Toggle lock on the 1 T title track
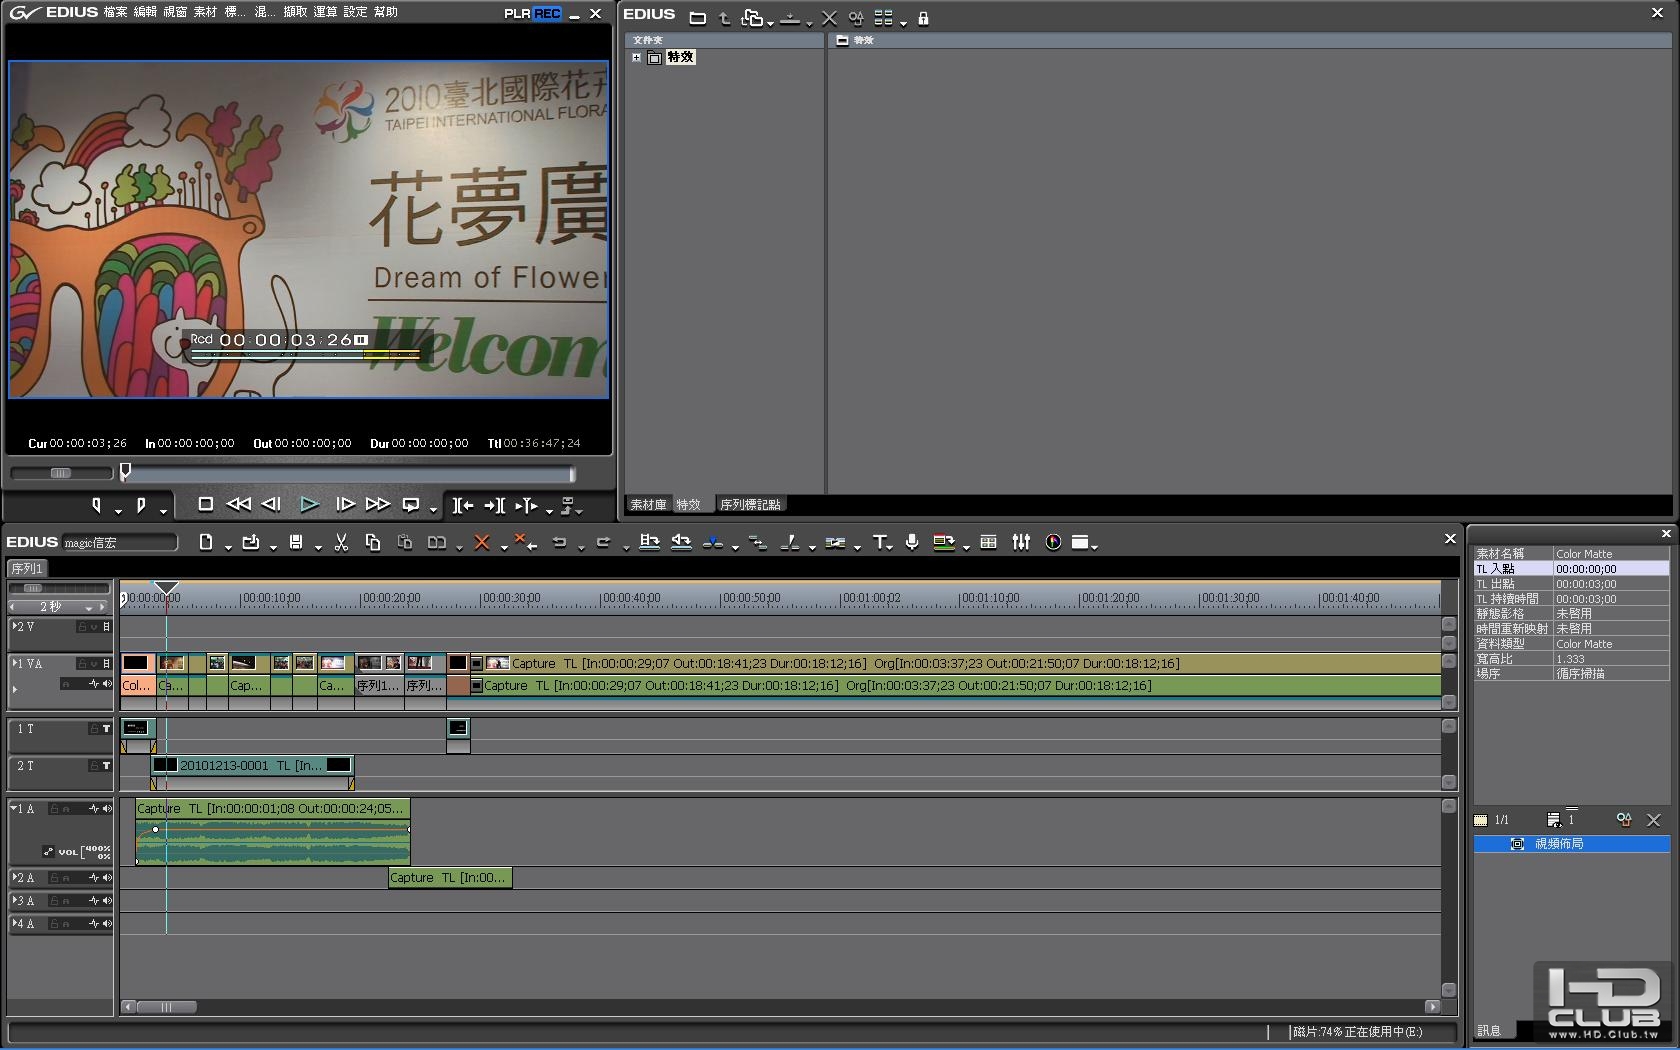 pos(93,729)
